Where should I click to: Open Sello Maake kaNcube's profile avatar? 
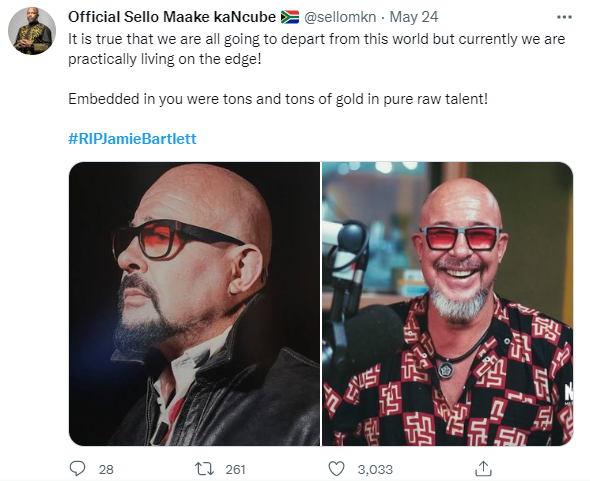[x=32, y=31]
